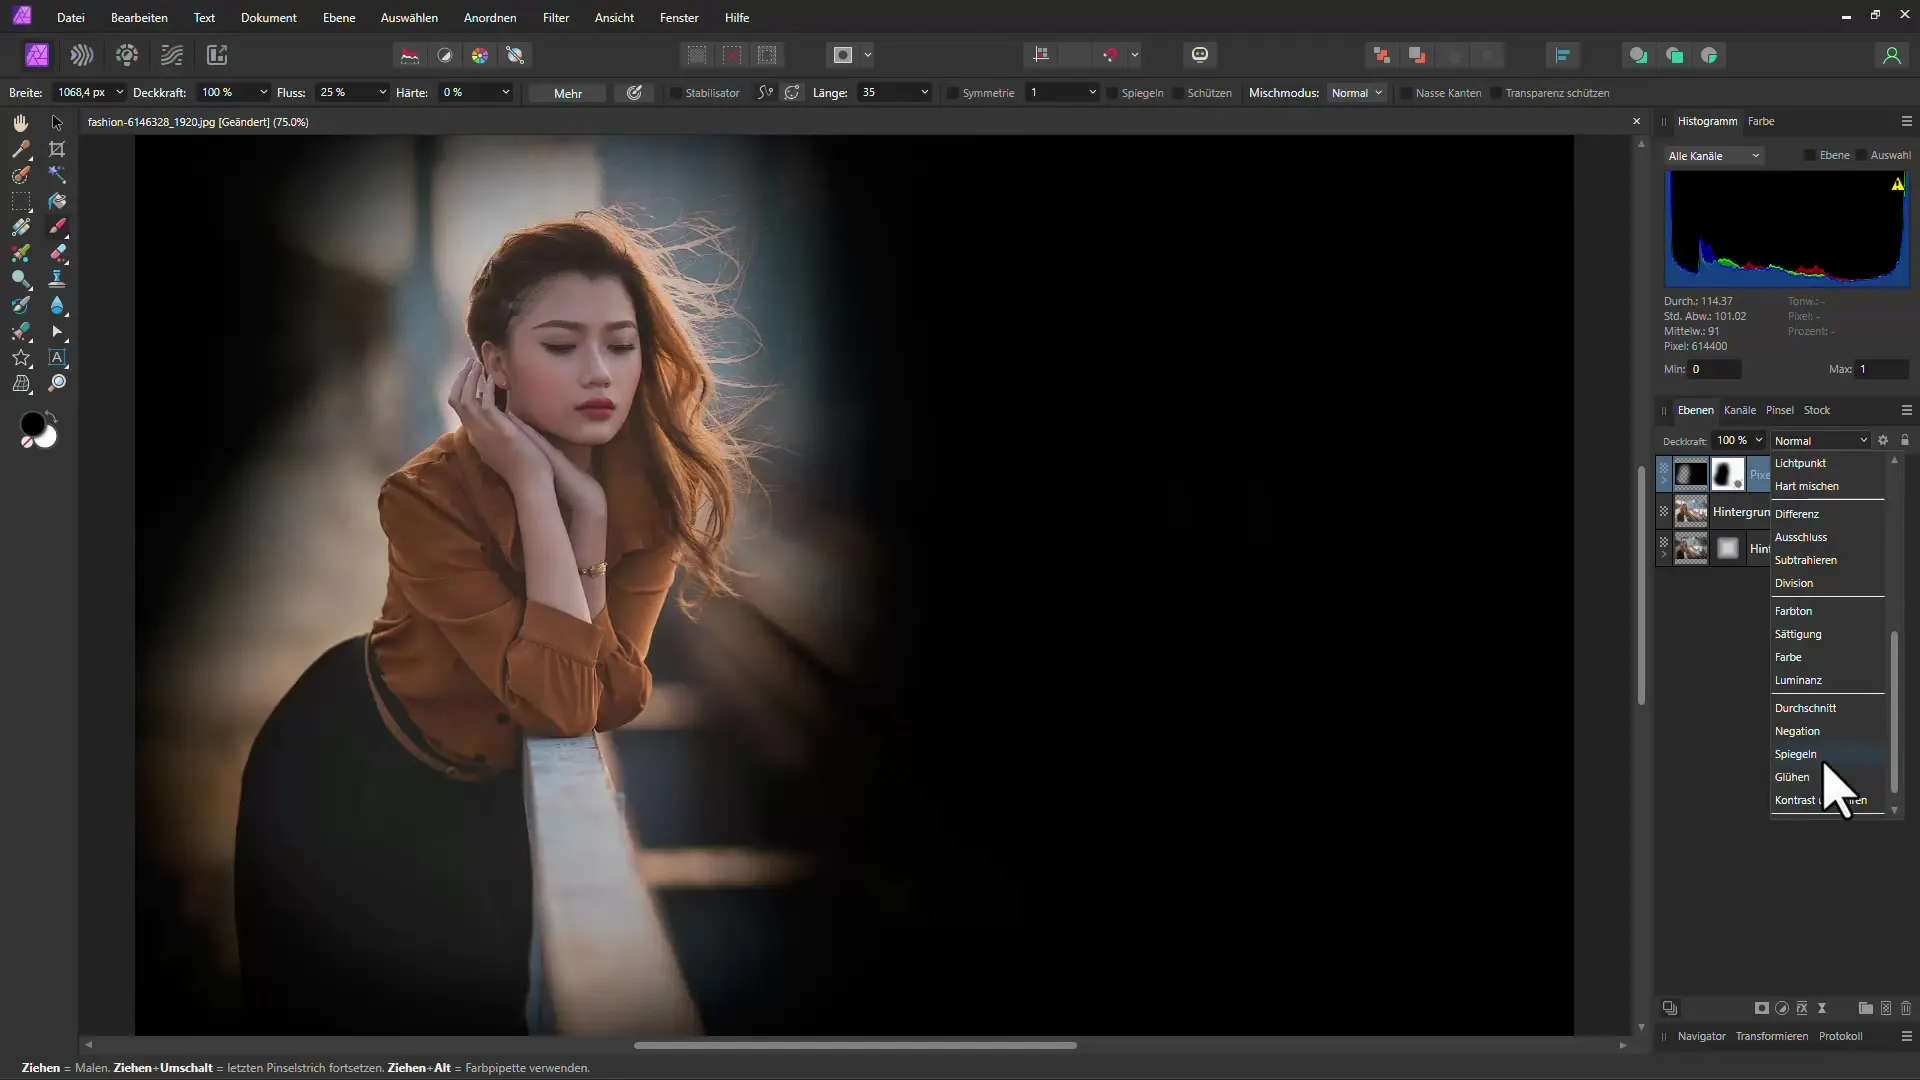Adjust the Fluss percentage input
The height and width of the screenshot is (1080, 1920).
tap(338, 92)
